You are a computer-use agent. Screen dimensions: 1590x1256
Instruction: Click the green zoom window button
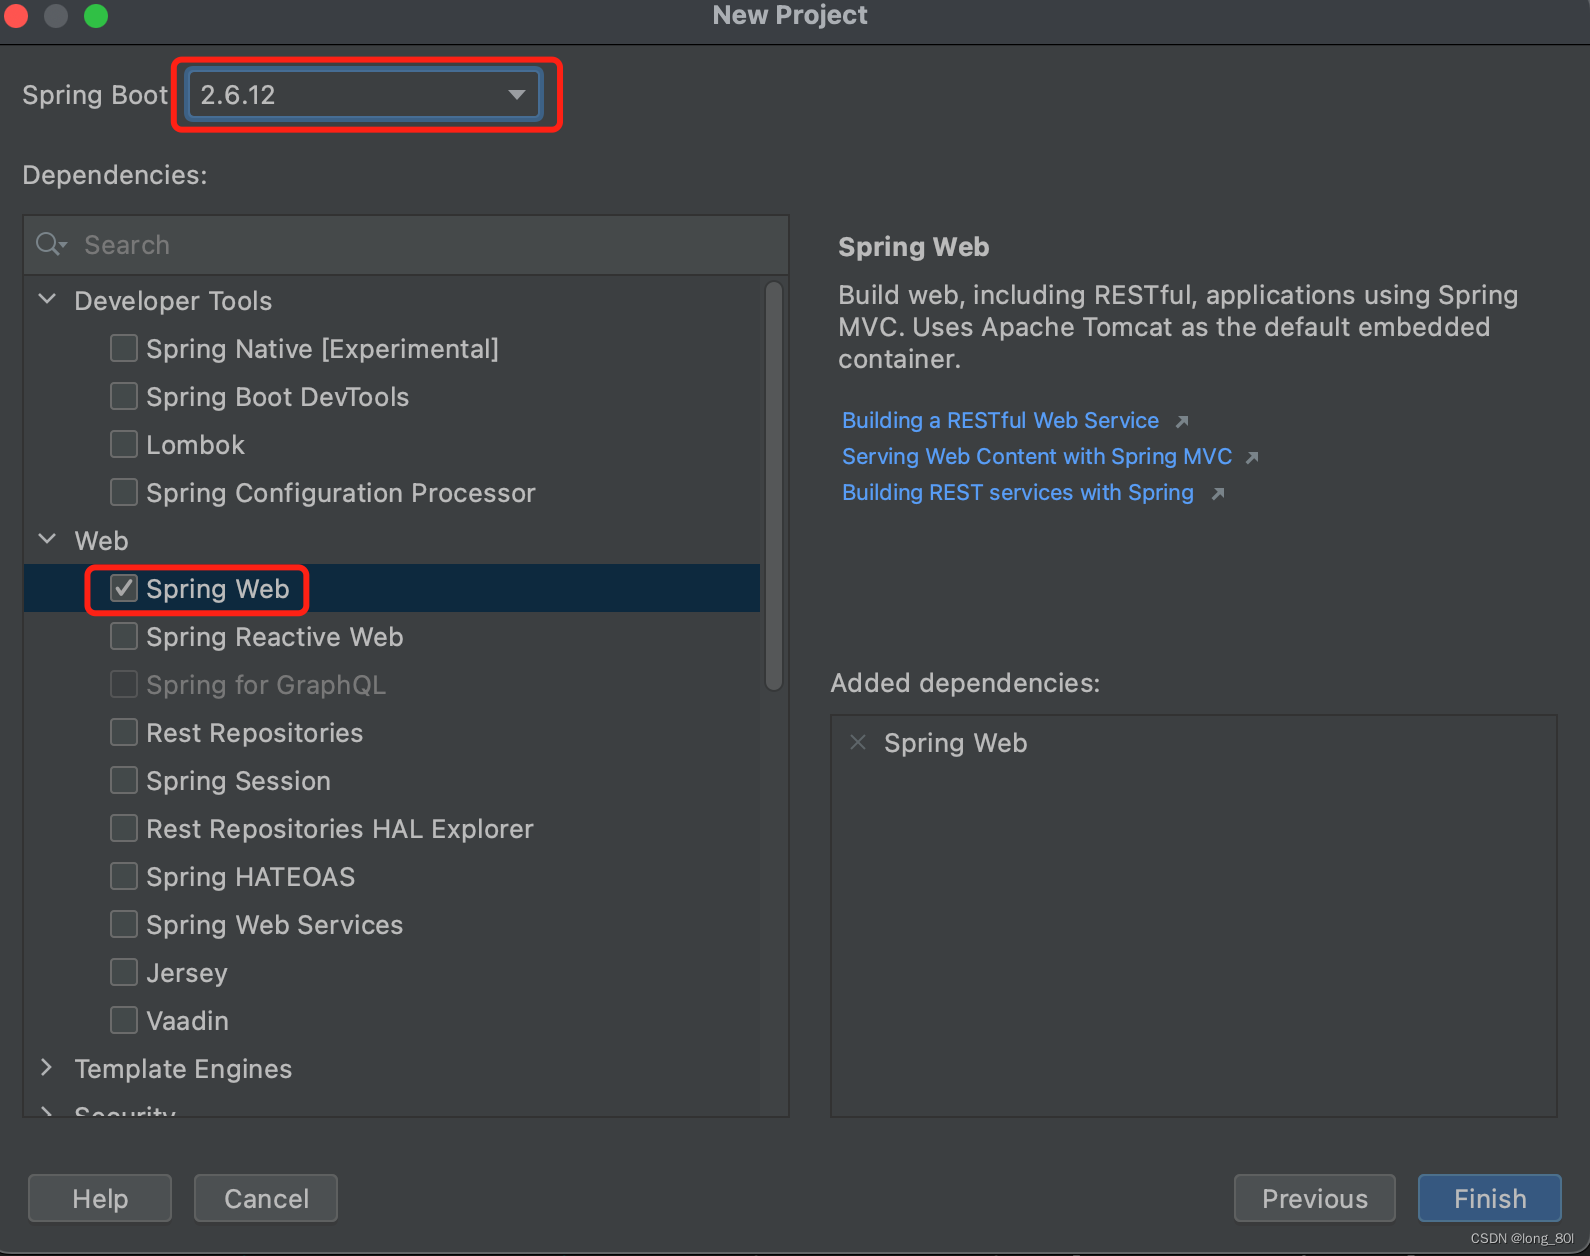click(96, 16)
